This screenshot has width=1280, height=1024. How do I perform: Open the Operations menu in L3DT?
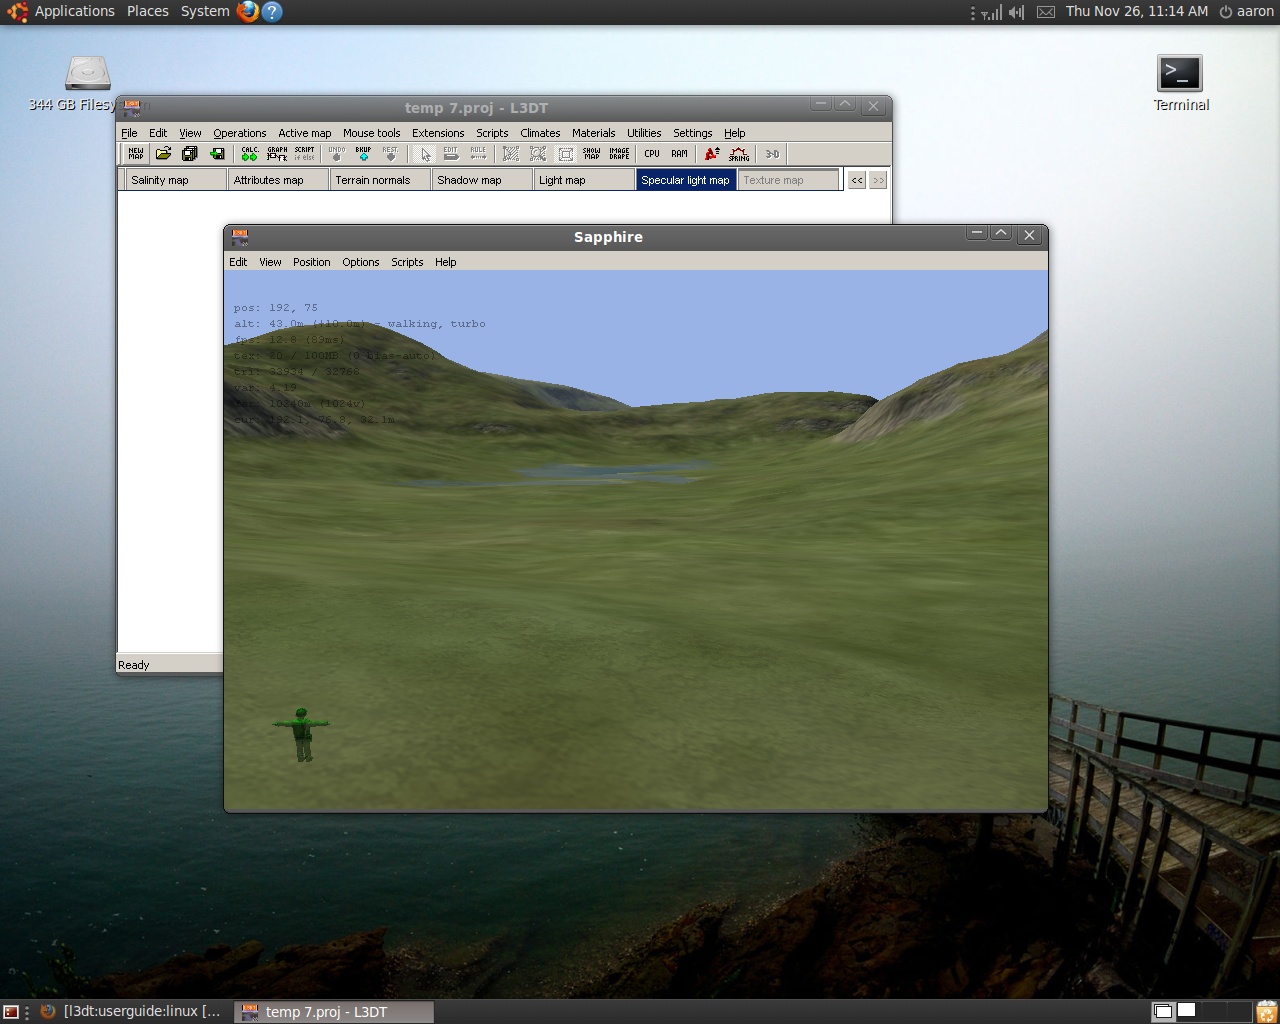click(x=239, y=133)
